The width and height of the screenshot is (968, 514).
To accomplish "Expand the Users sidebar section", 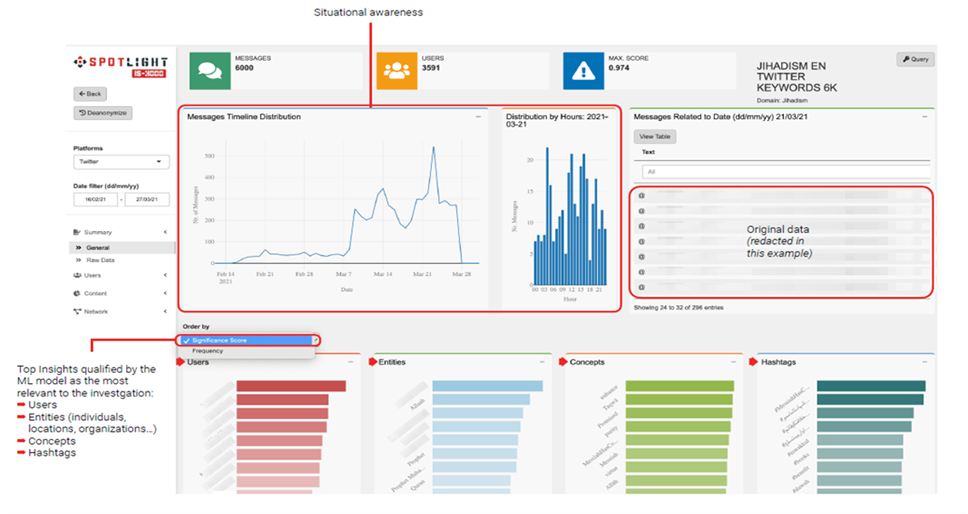I will click(x=120, y=275).
